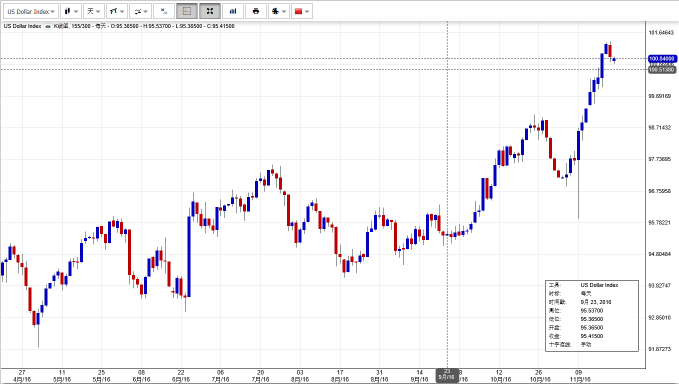
Task: Toggle the grid display button
Action: 187,11
